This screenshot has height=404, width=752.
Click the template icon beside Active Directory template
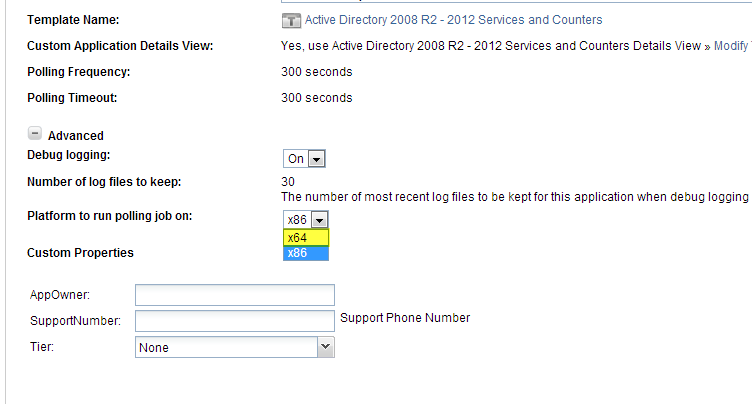(x=291, y=20)
